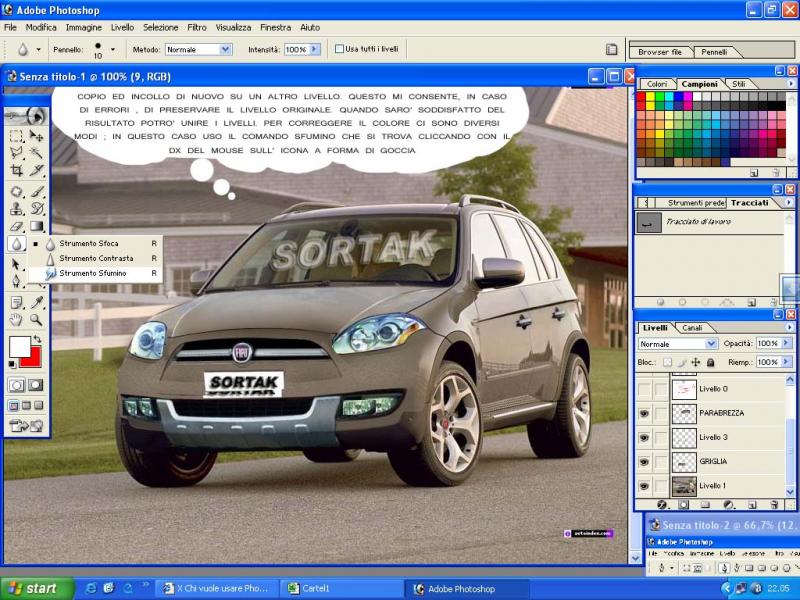Select the Healing Brush tool

pyautogui.click(x=16, y=192)
